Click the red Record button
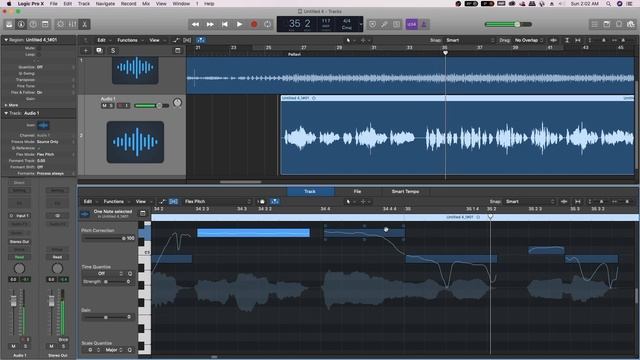 (254, 24)
